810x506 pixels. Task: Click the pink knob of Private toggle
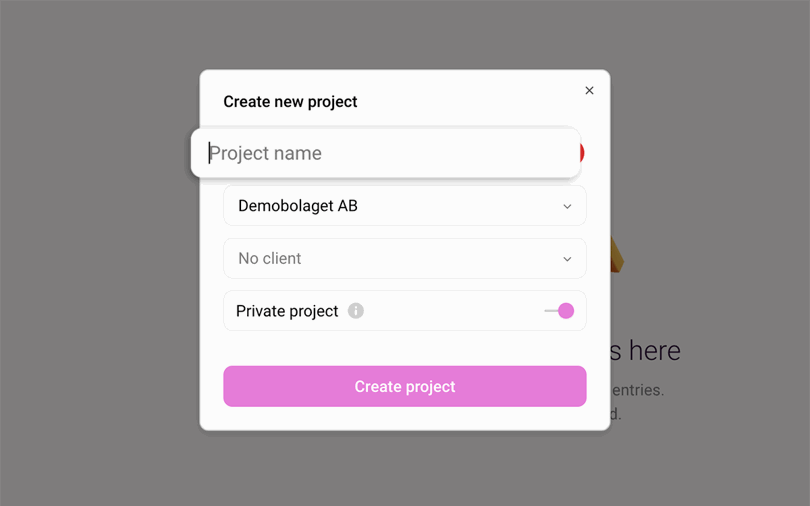pos(566,311)
